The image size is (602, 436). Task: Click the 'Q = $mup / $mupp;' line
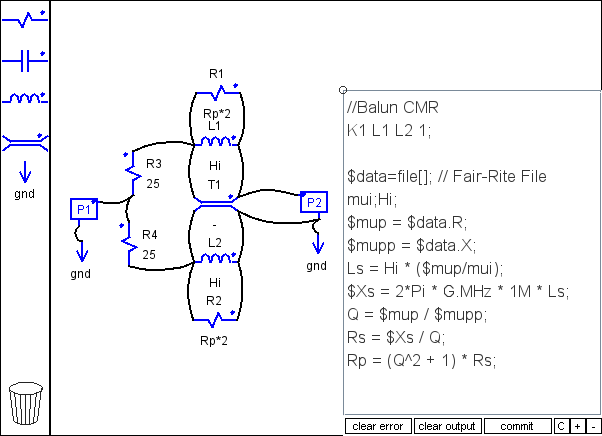[x=417, y=315]
